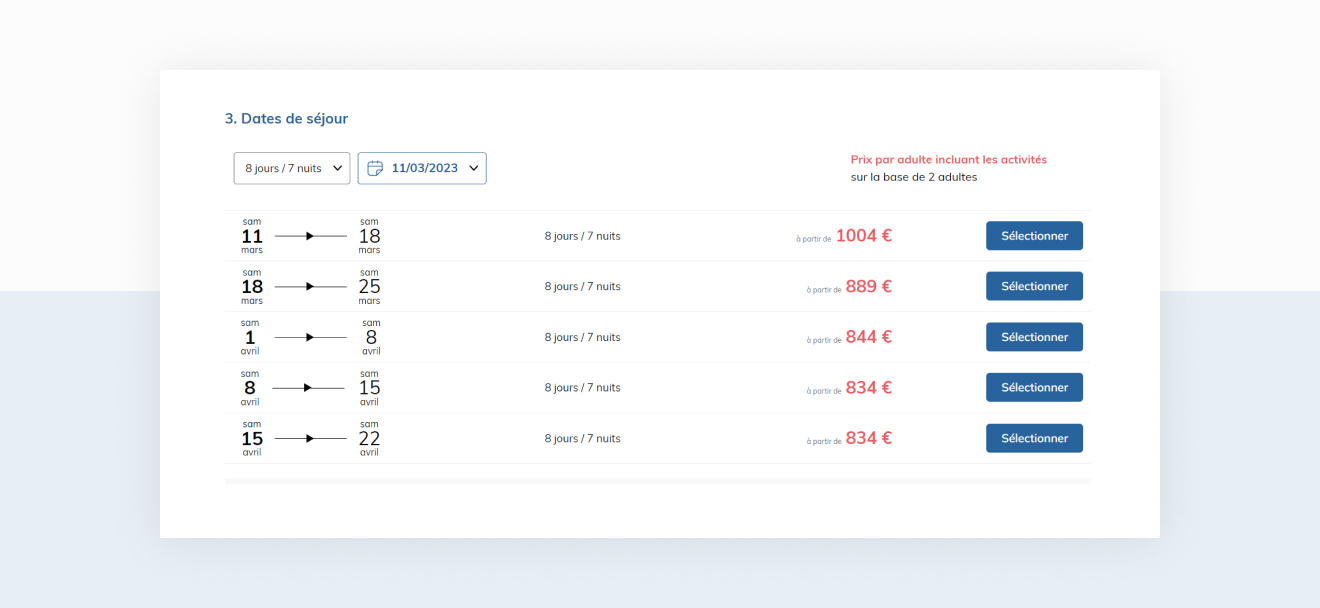This screenshot has height=608, width=1320.
Task: Click the arrow between 8 avril and 15 avril
Action: tap(308, 387)
